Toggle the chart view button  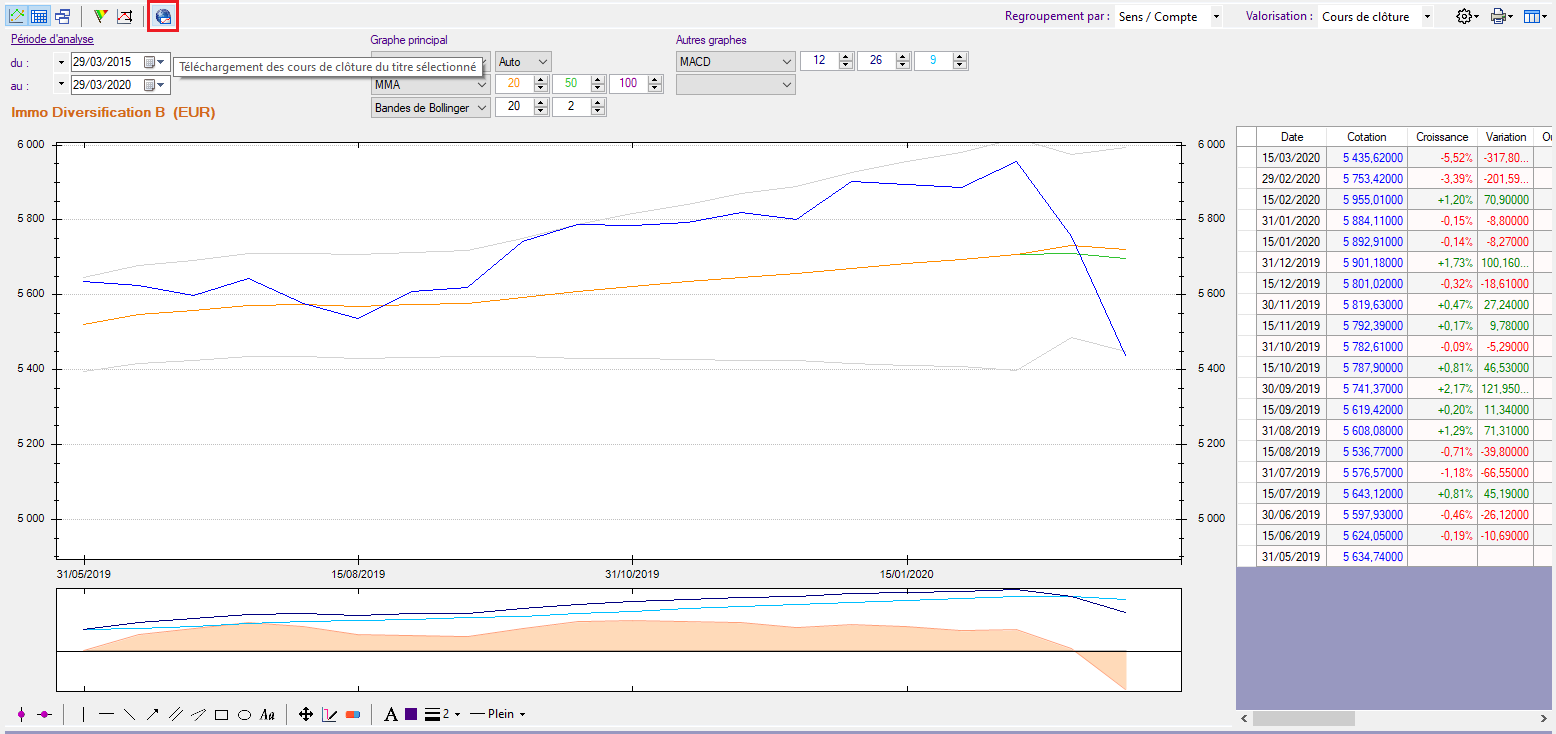click(x=17, y=16)
